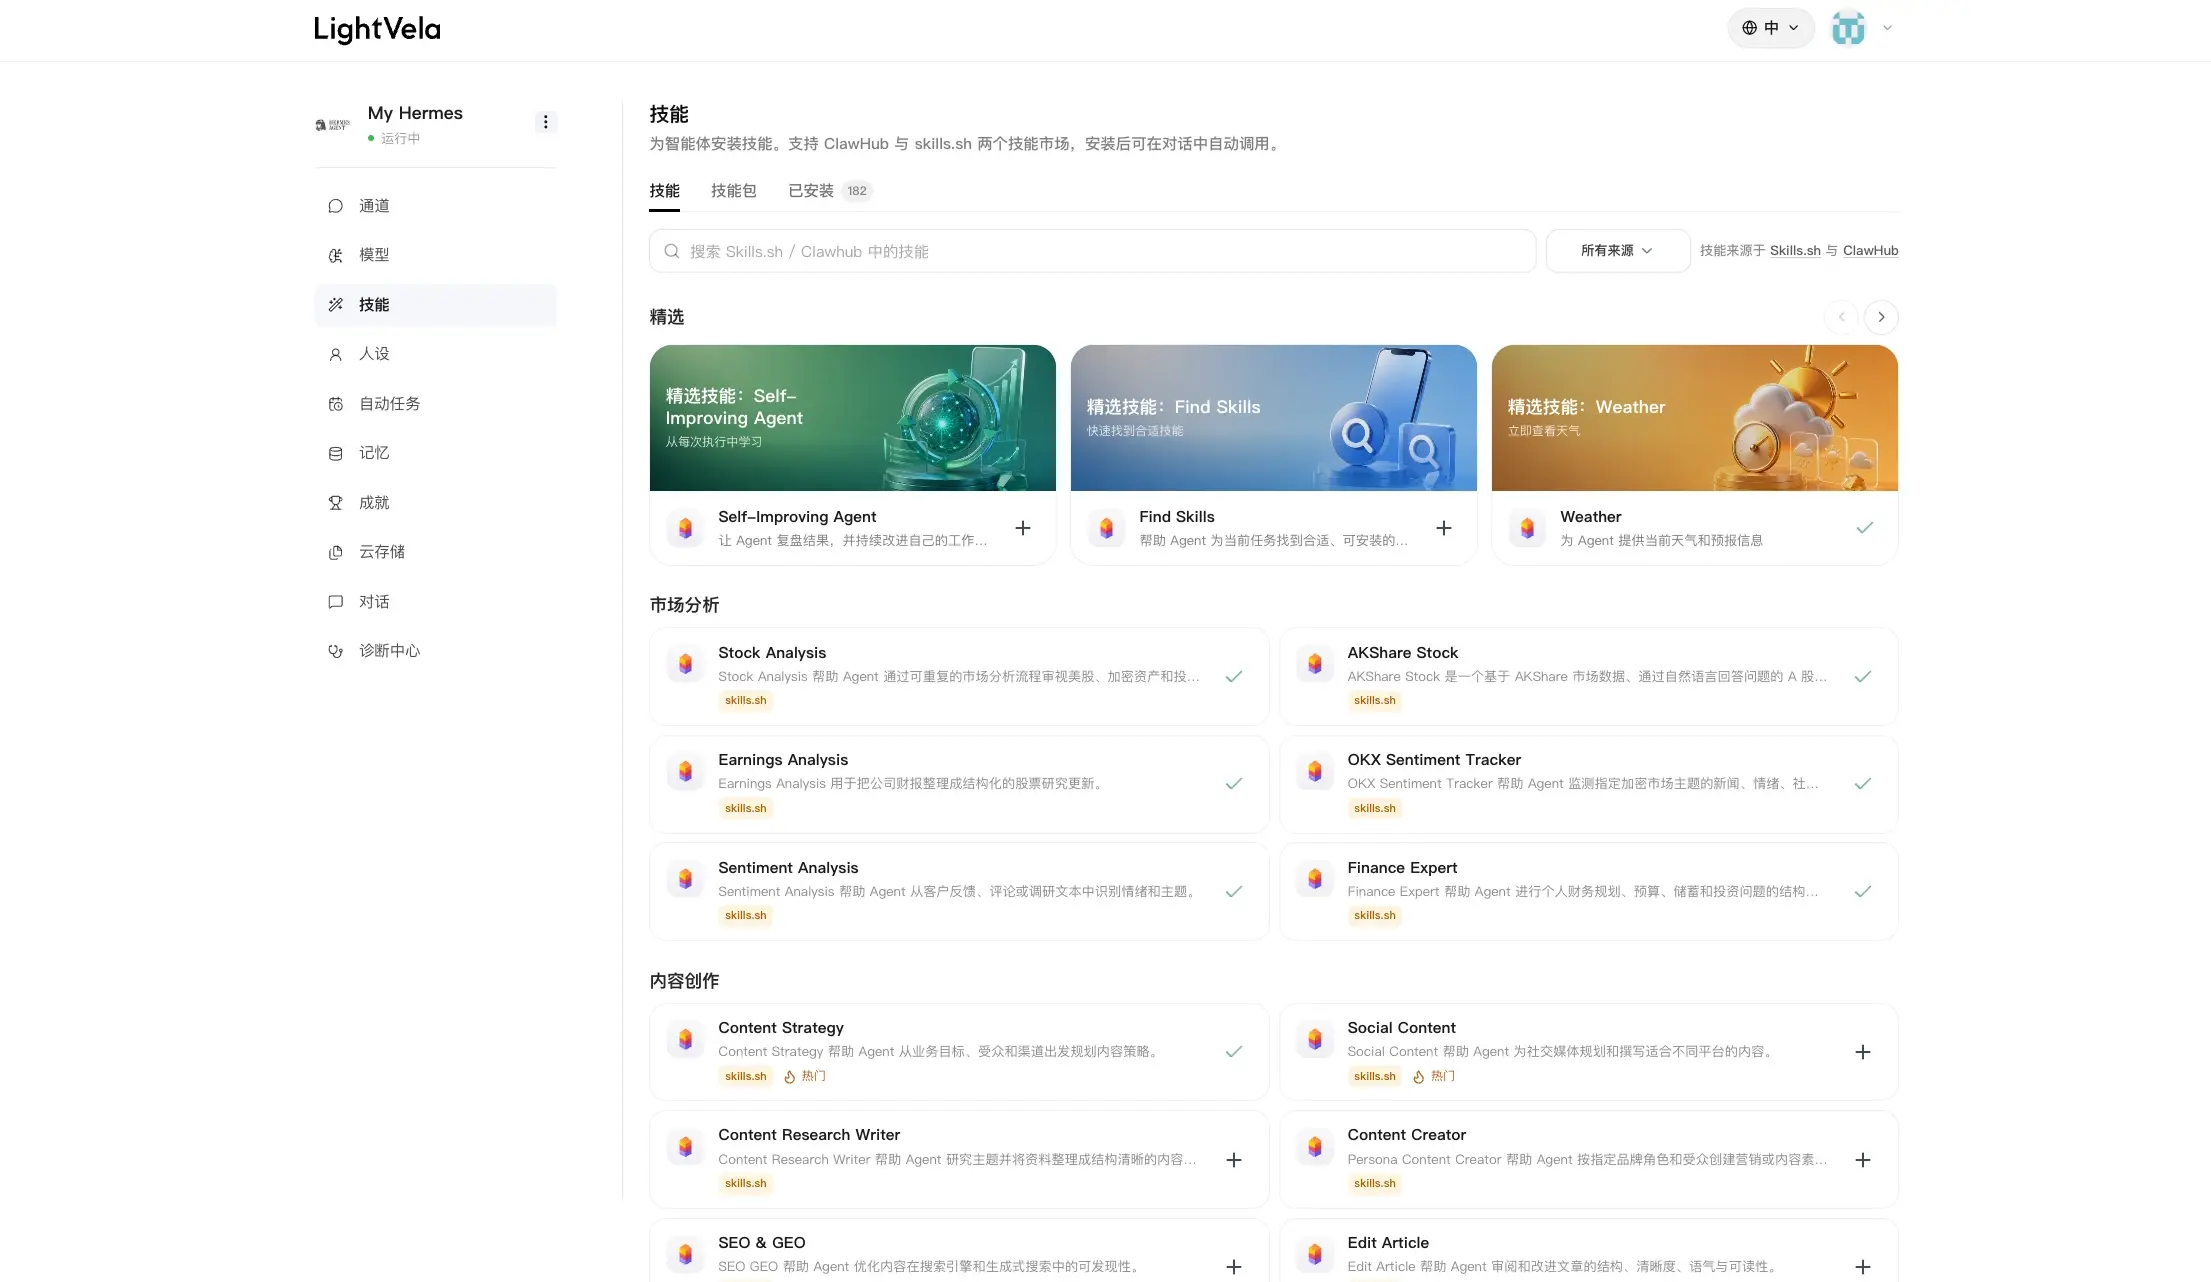Open the 通道 channels sidebar icon
The width and height of the screenshot is (2211, 1282).
click(335, 206)
